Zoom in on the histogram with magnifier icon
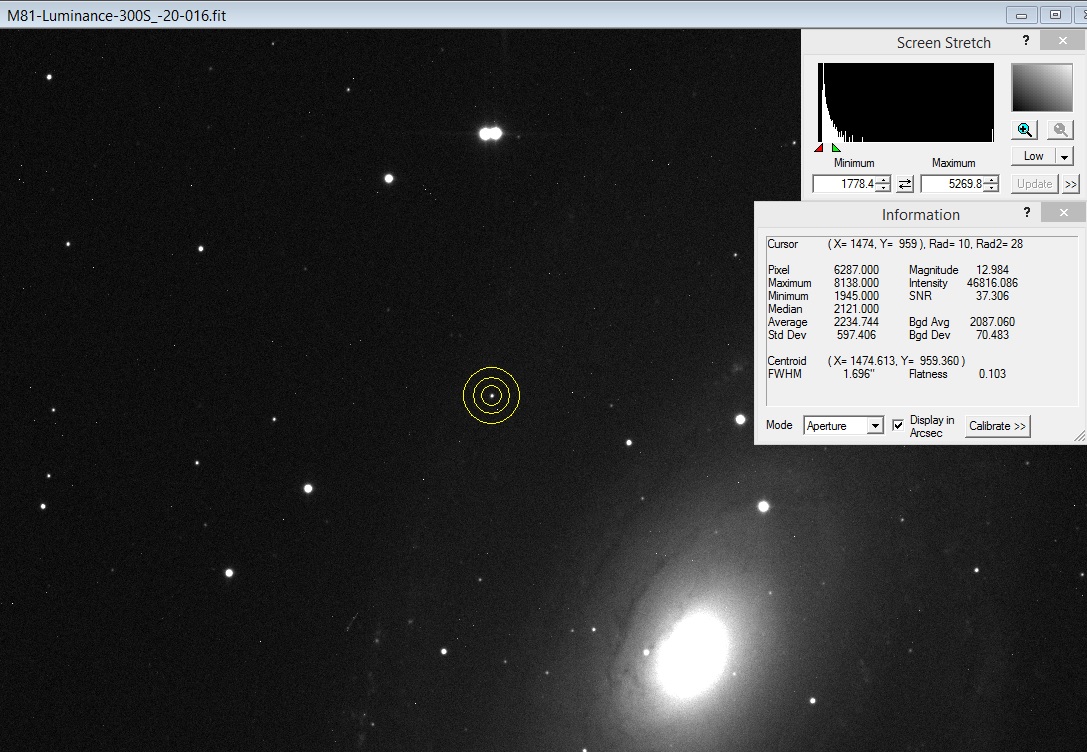Screen dimensions: 1087x752 point(1024,129)
